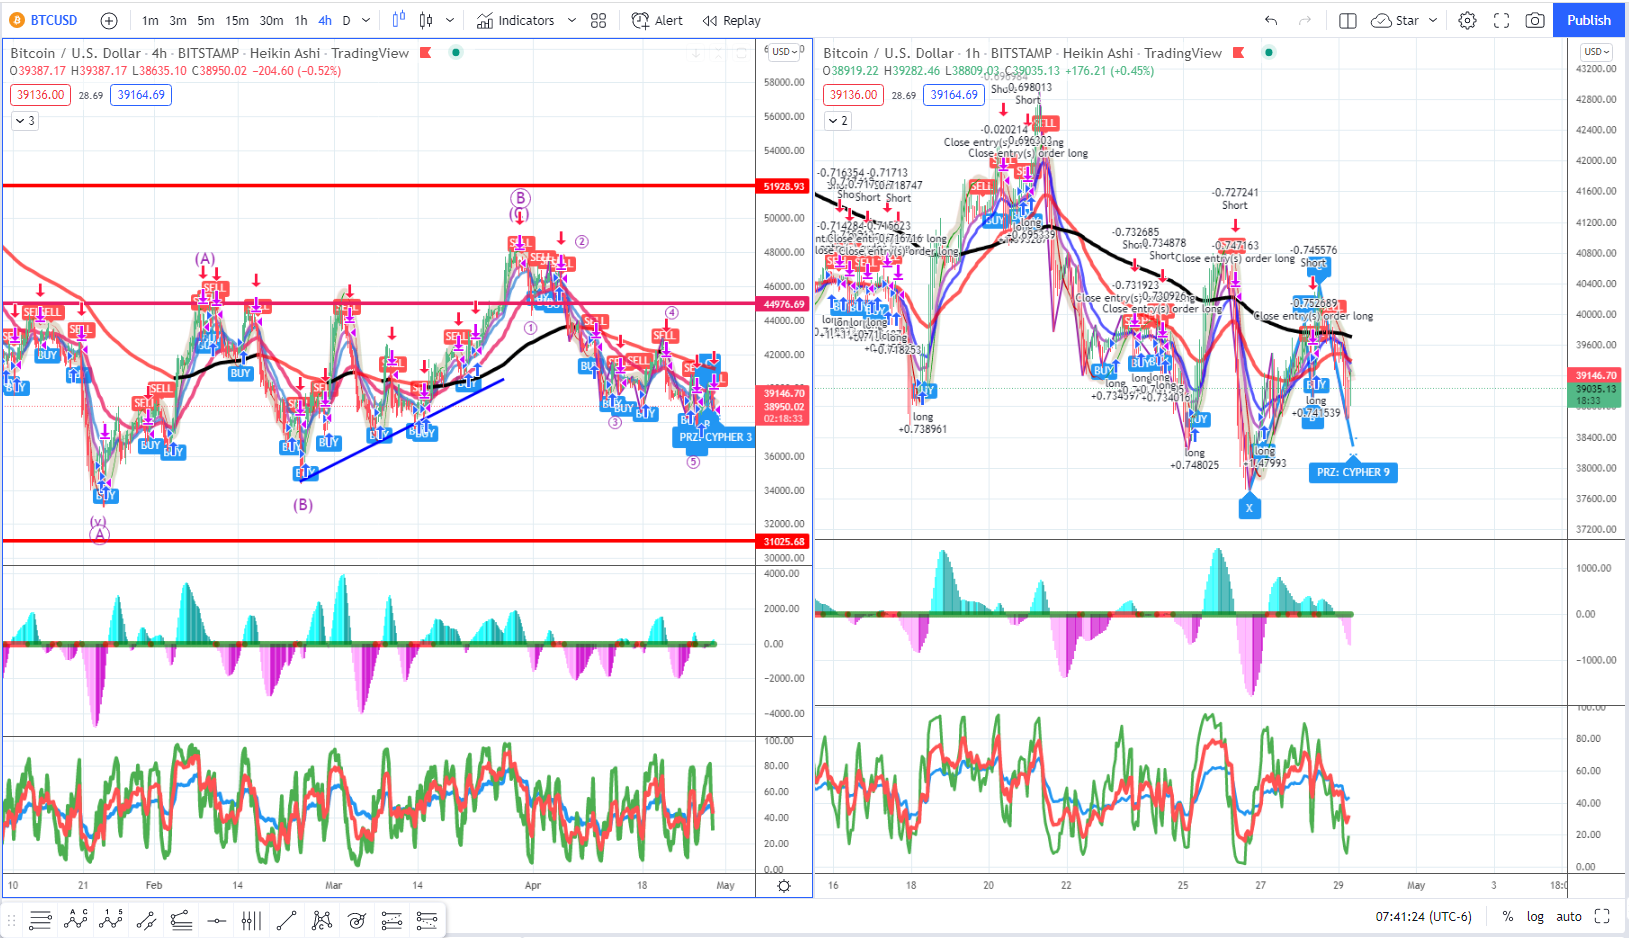Click the green market status dot on 4h chart
Screen dimensions: 1629x938
(x=456, y=53)
